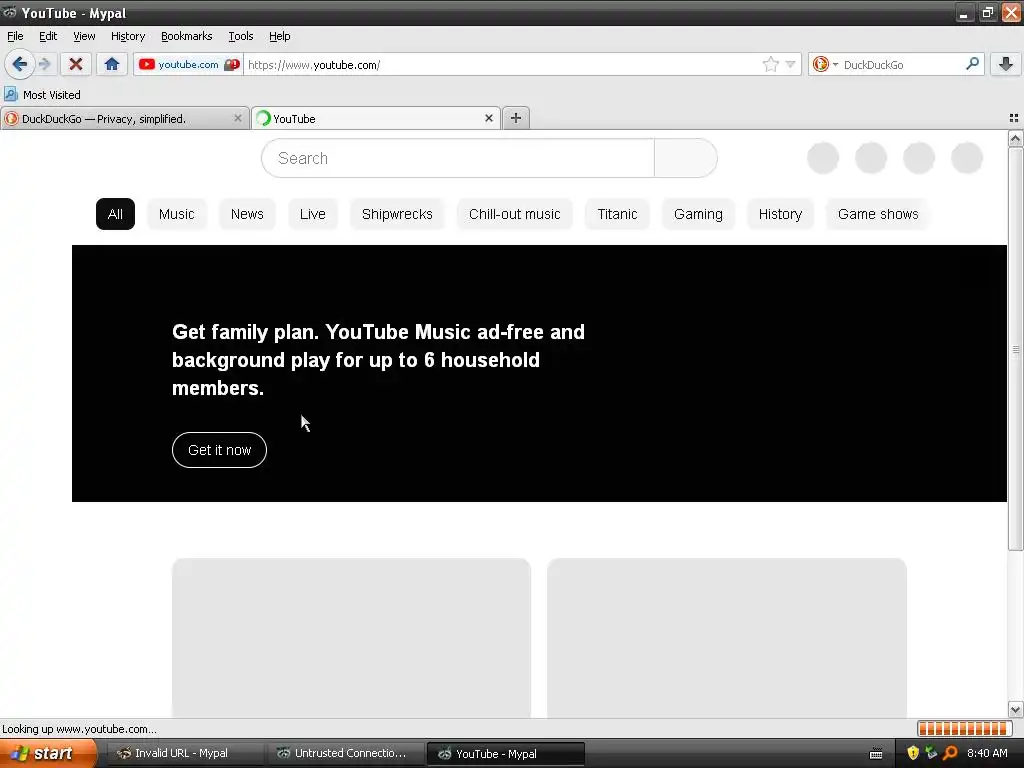Select the News filter chip
Viewport: 1024px width, 768px height.
247,214
